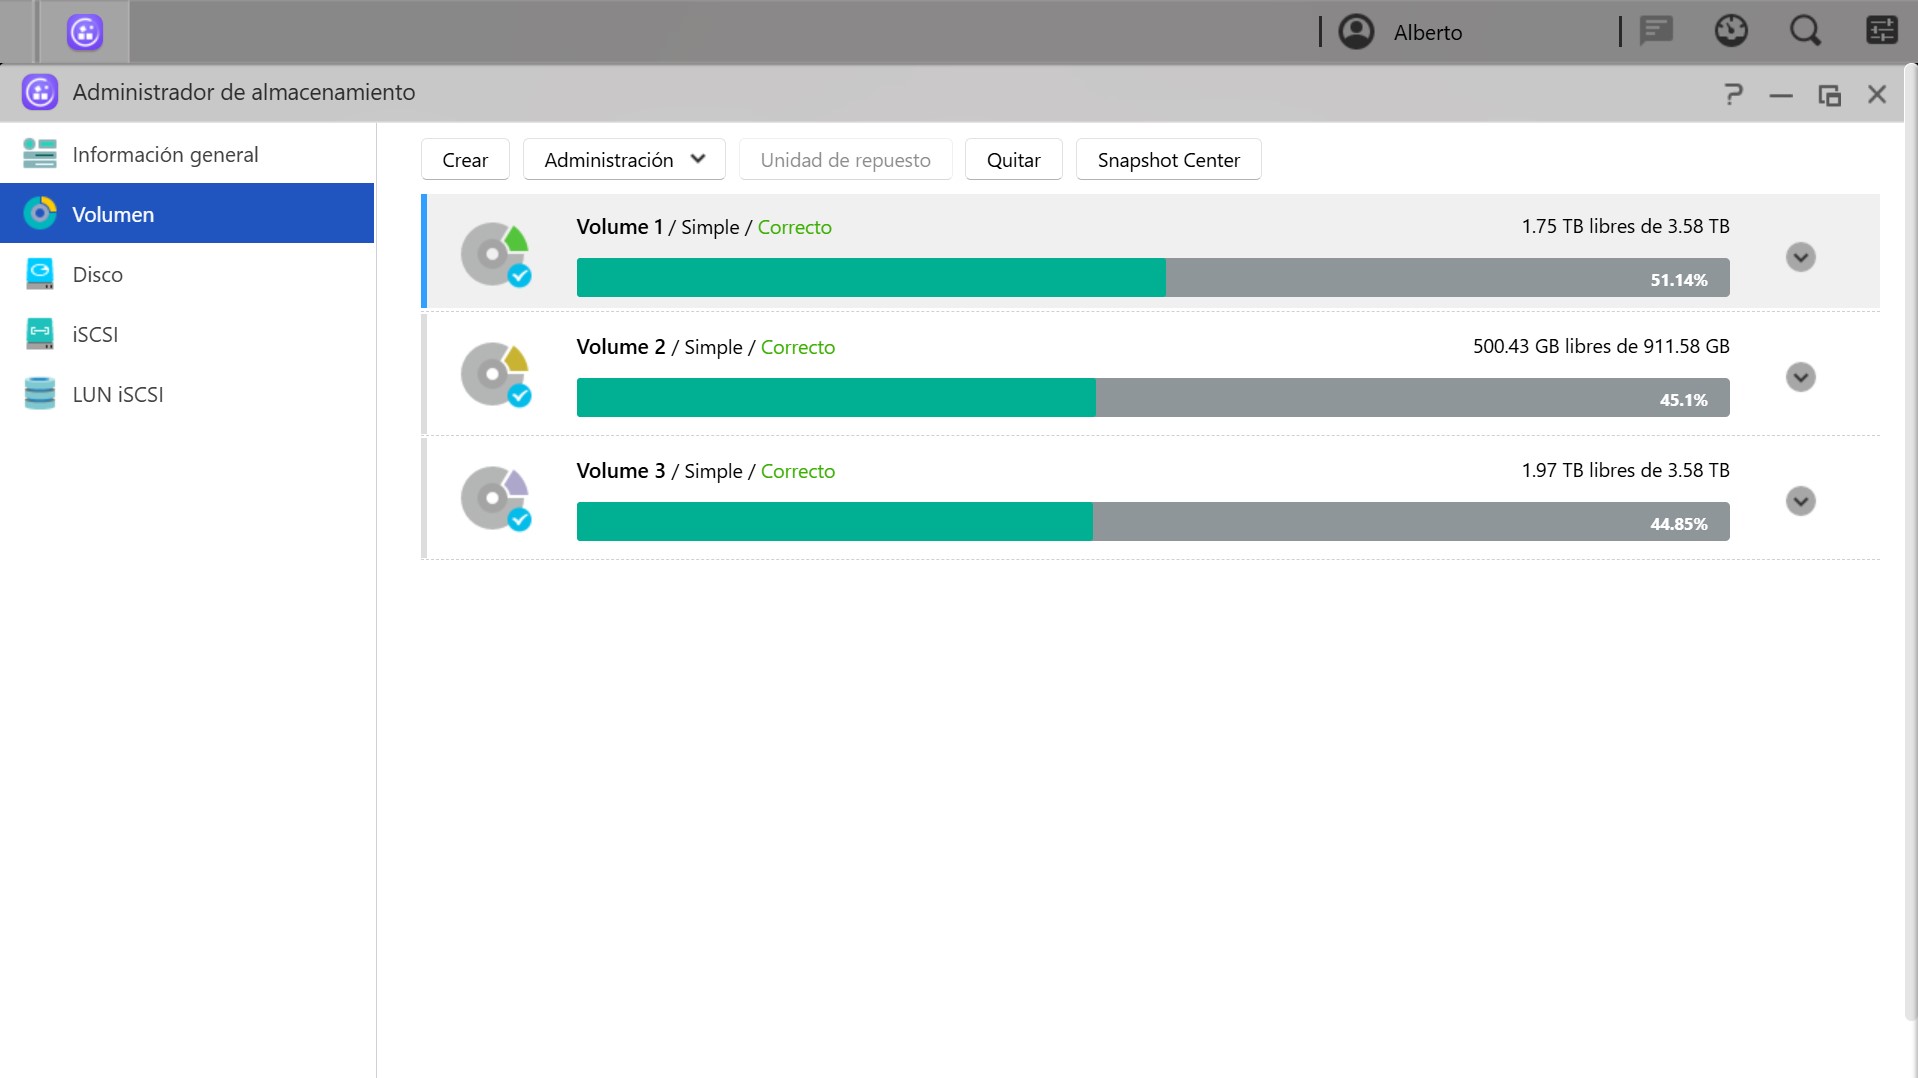Screen dimensions: 1918x1078
Task: Click the Volume 3 disk status icon
Action: 495,499
